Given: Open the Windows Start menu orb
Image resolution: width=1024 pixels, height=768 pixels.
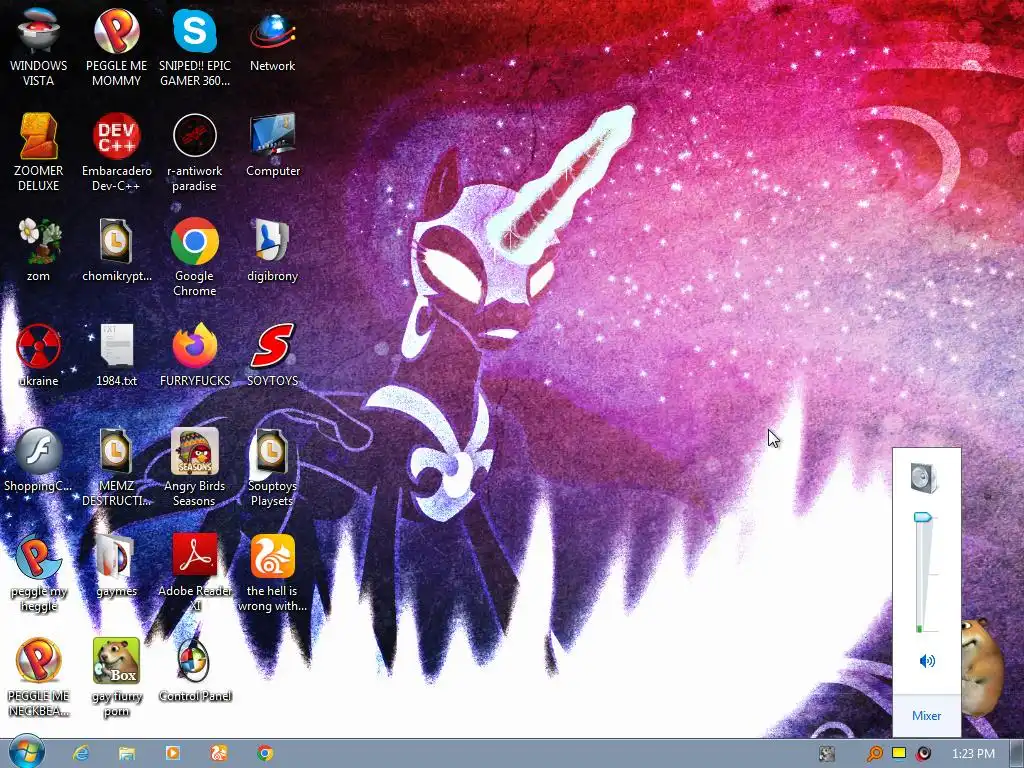Looking at the screenshot, I should pyautogui.click(x=26, y=753).
